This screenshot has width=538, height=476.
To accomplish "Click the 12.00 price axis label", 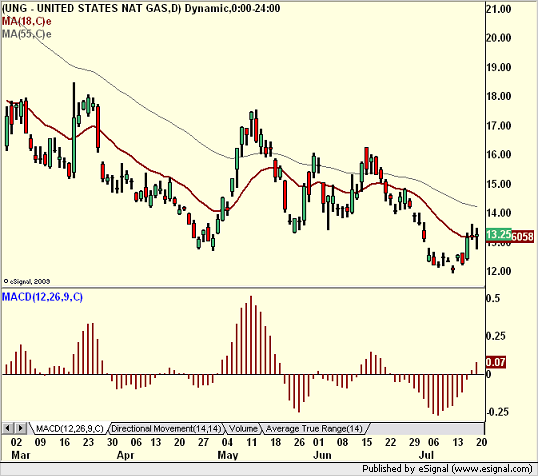I will coord(499,271).
